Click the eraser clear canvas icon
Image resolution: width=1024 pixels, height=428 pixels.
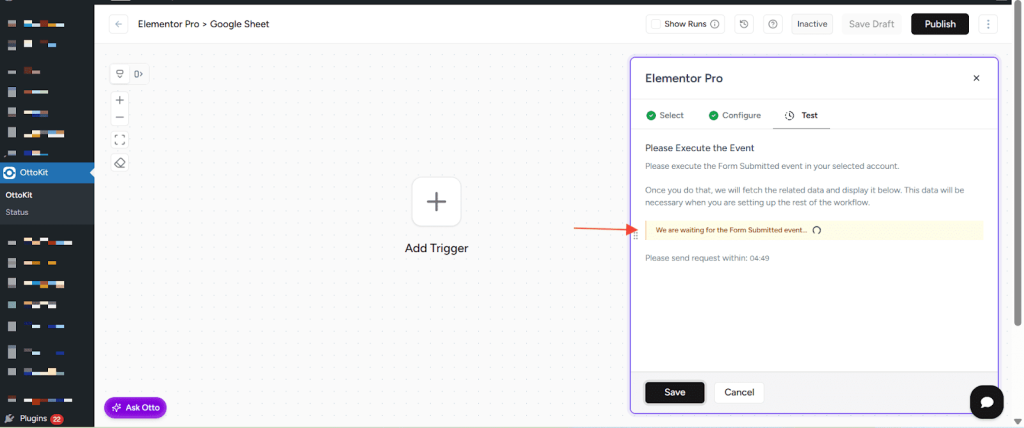120,163
